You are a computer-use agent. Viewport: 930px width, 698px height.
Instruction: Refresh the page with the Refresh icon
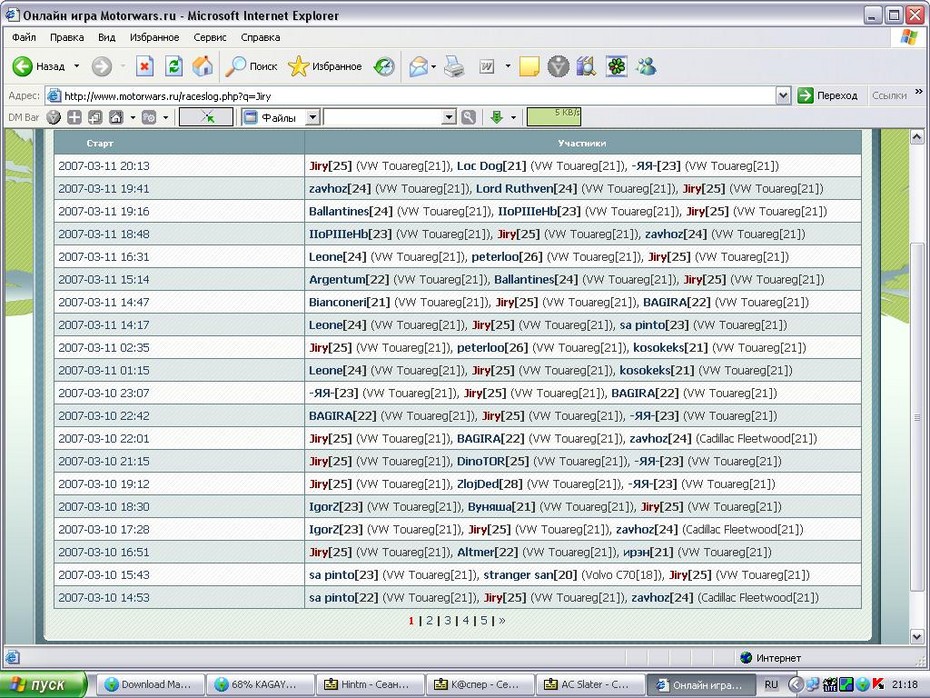coord(174,67)
